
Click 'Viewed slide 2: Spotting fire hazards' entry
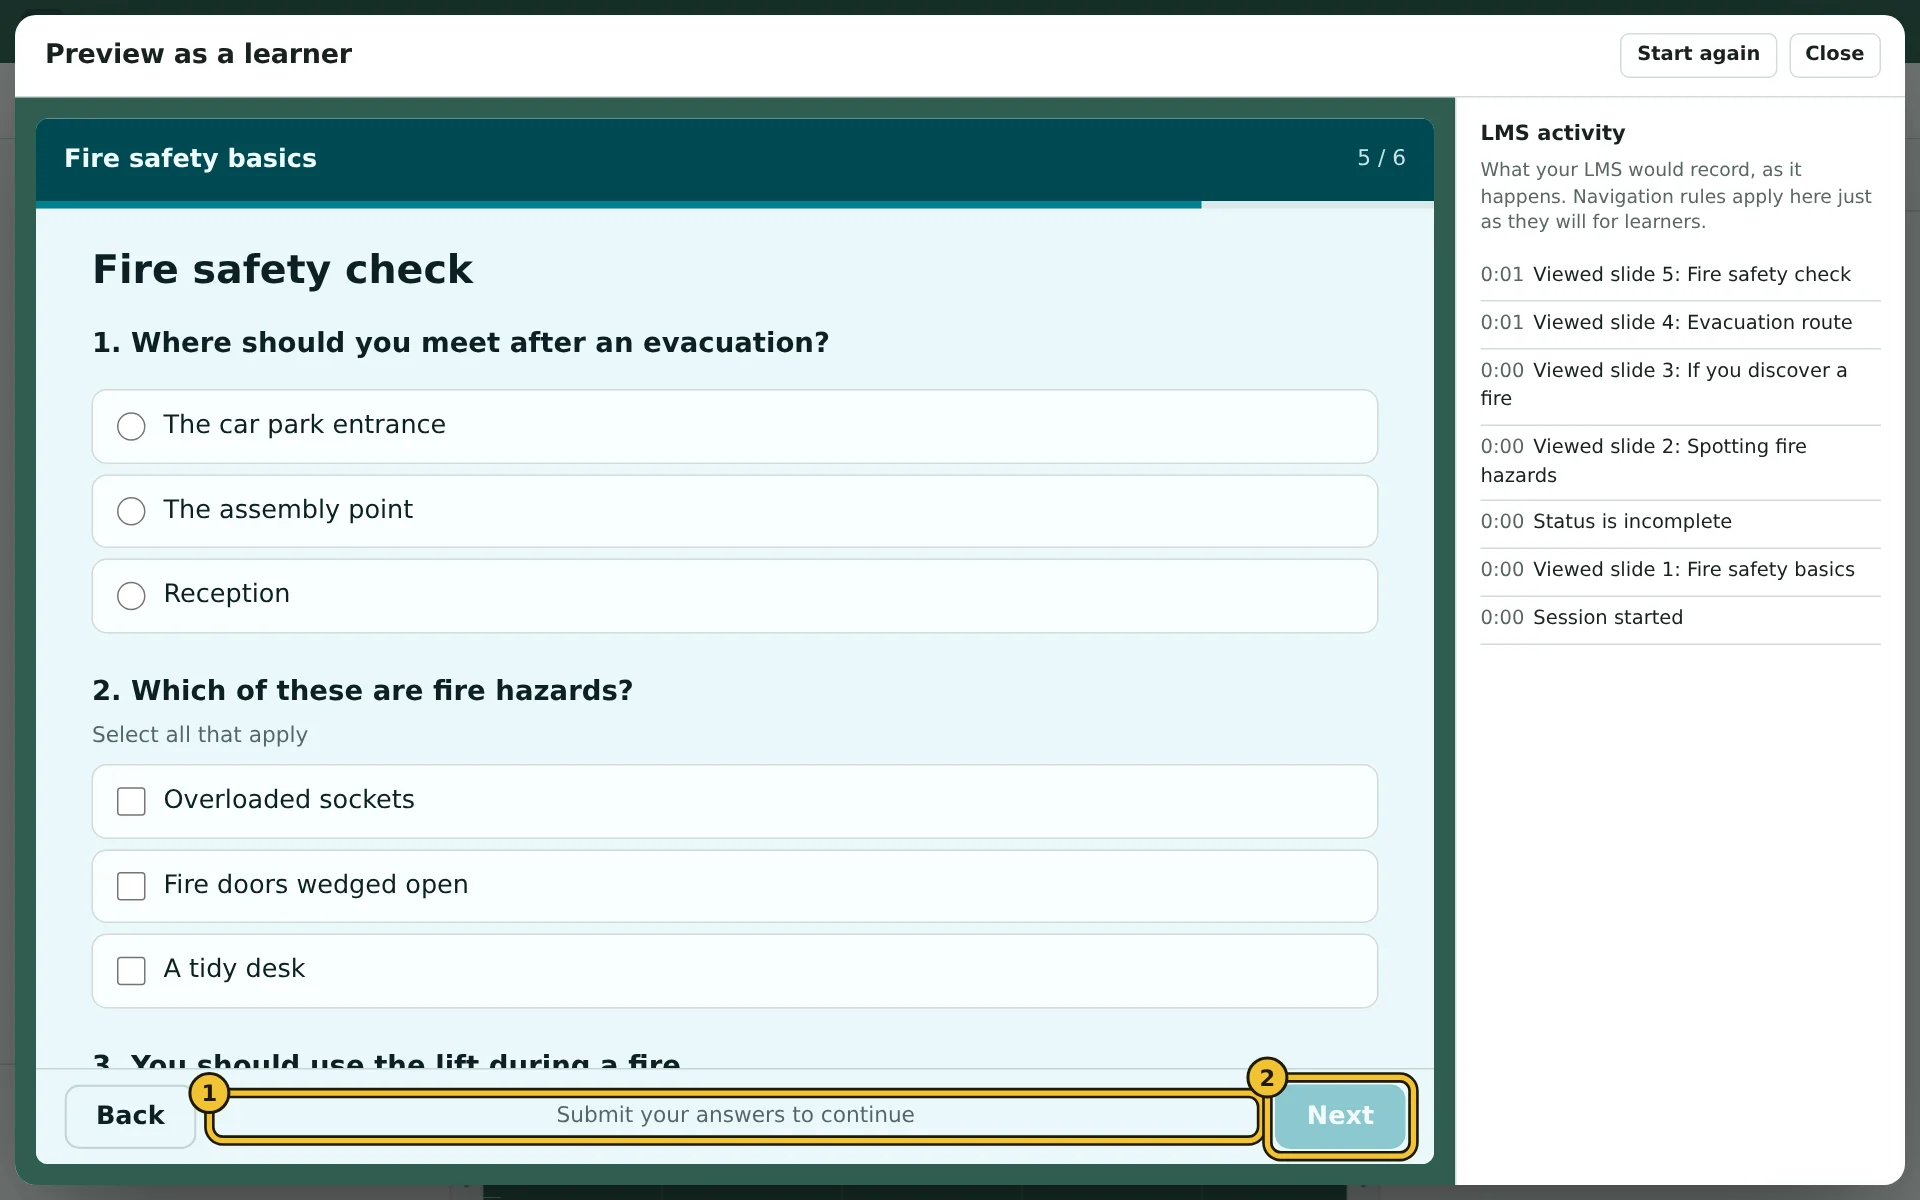(x=1680, y=461)
